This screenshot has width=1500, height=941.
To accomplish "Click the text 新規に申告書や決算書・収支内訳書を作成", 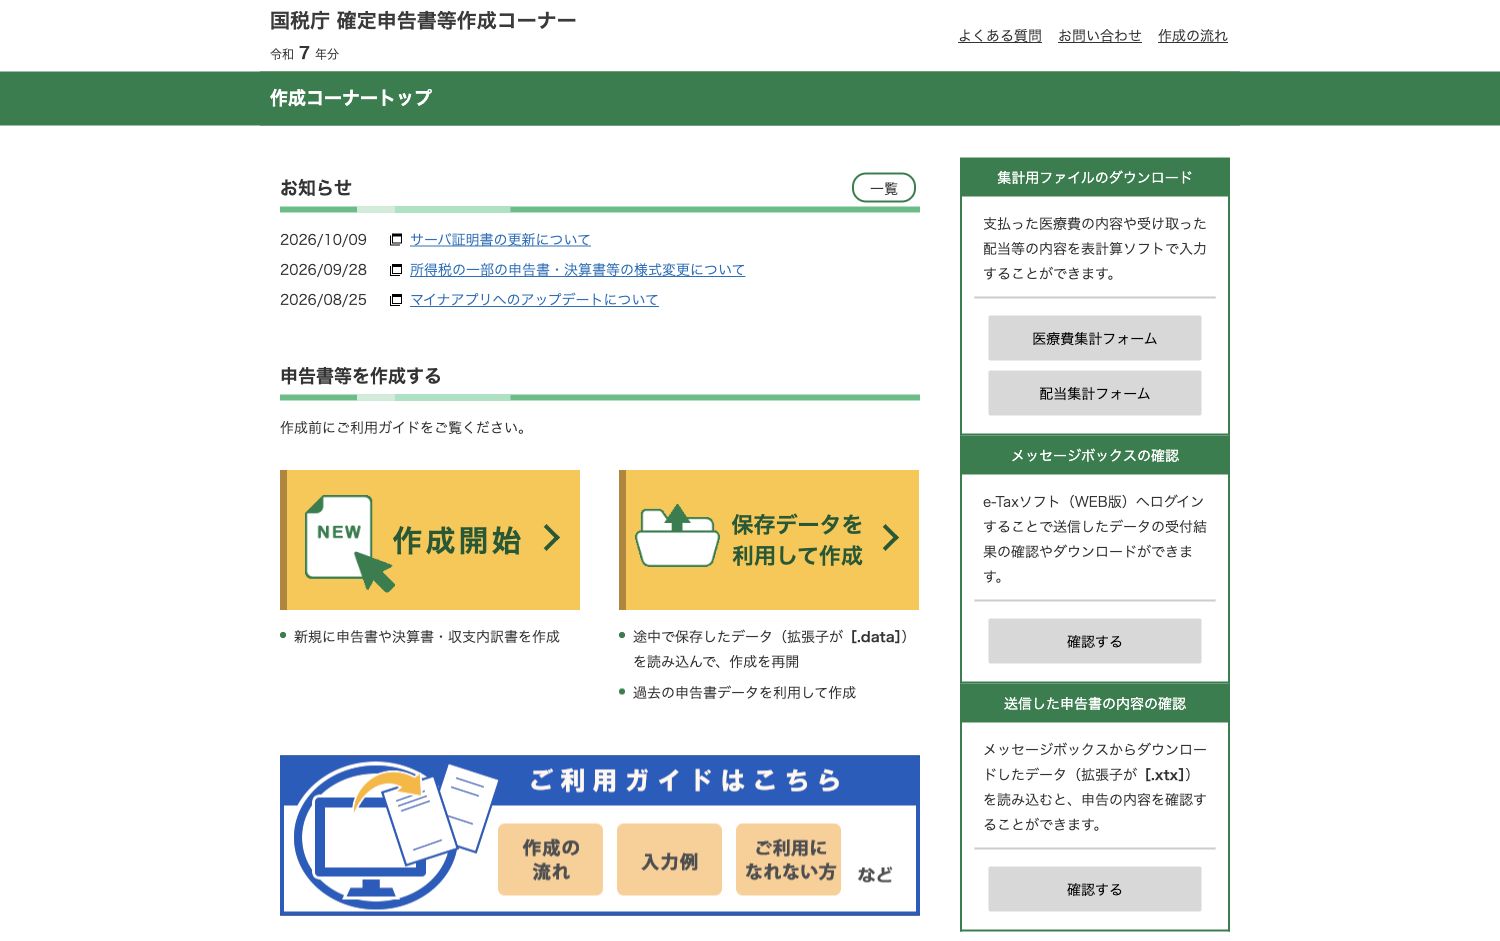I will pos(427,637).
